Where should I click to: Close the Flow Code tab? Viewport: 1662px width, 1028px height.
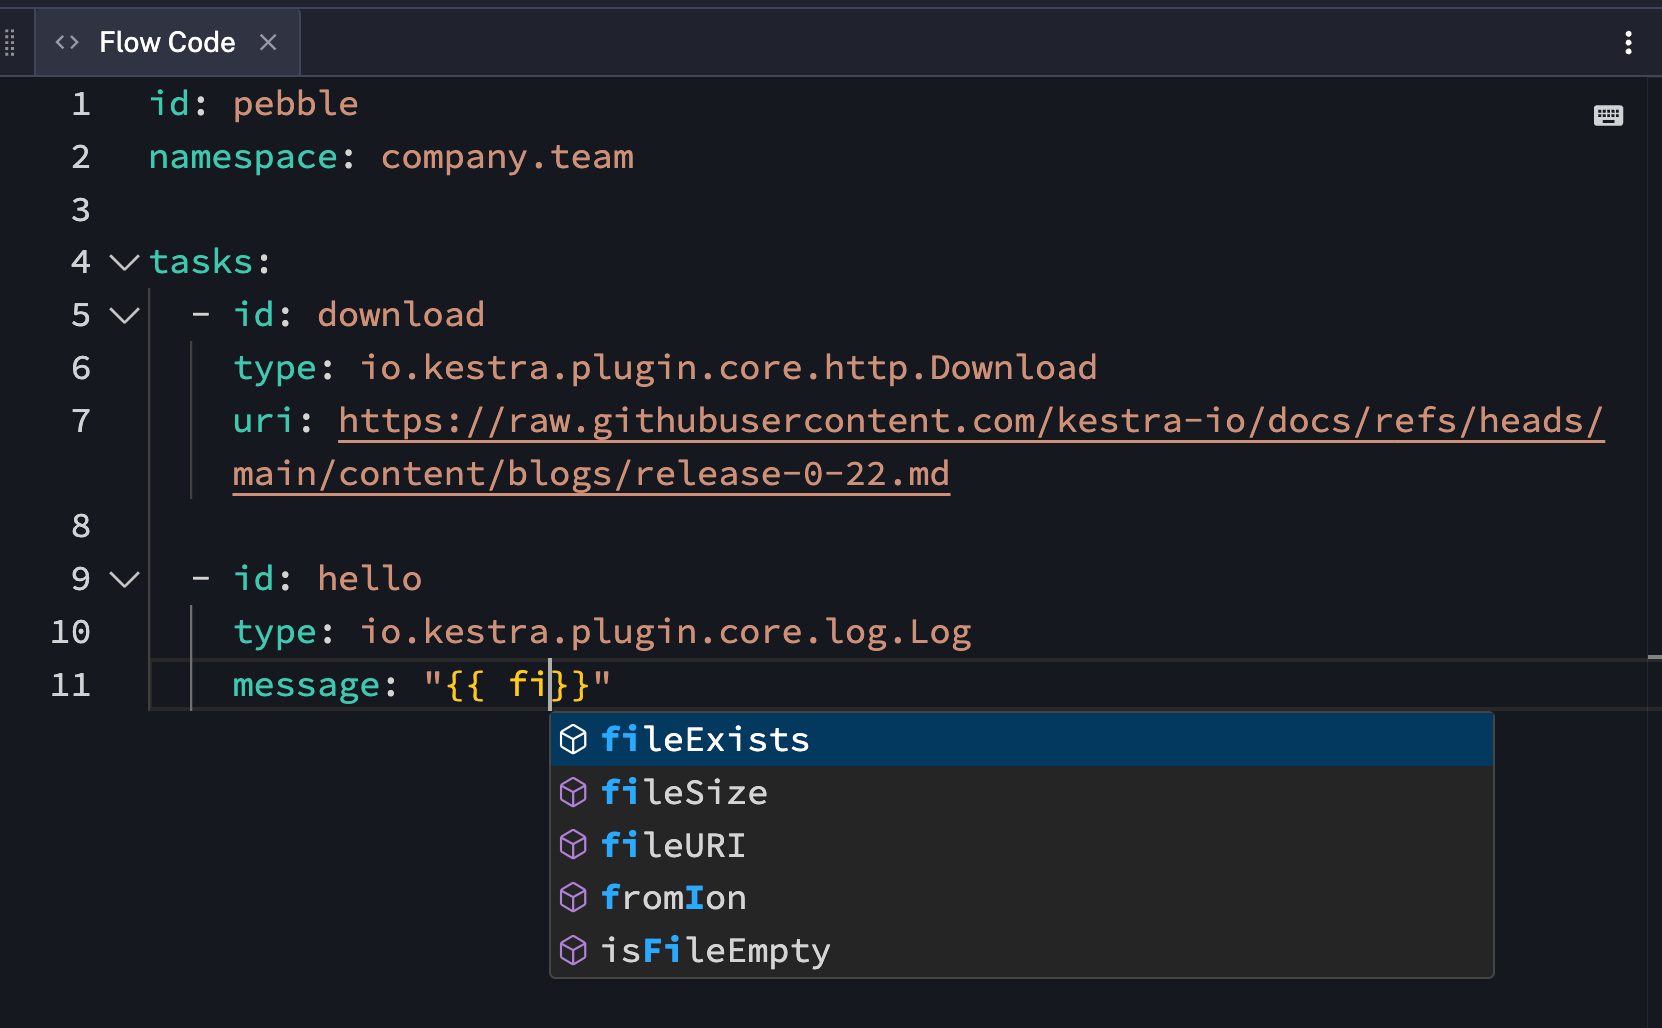tap(267, 42)
